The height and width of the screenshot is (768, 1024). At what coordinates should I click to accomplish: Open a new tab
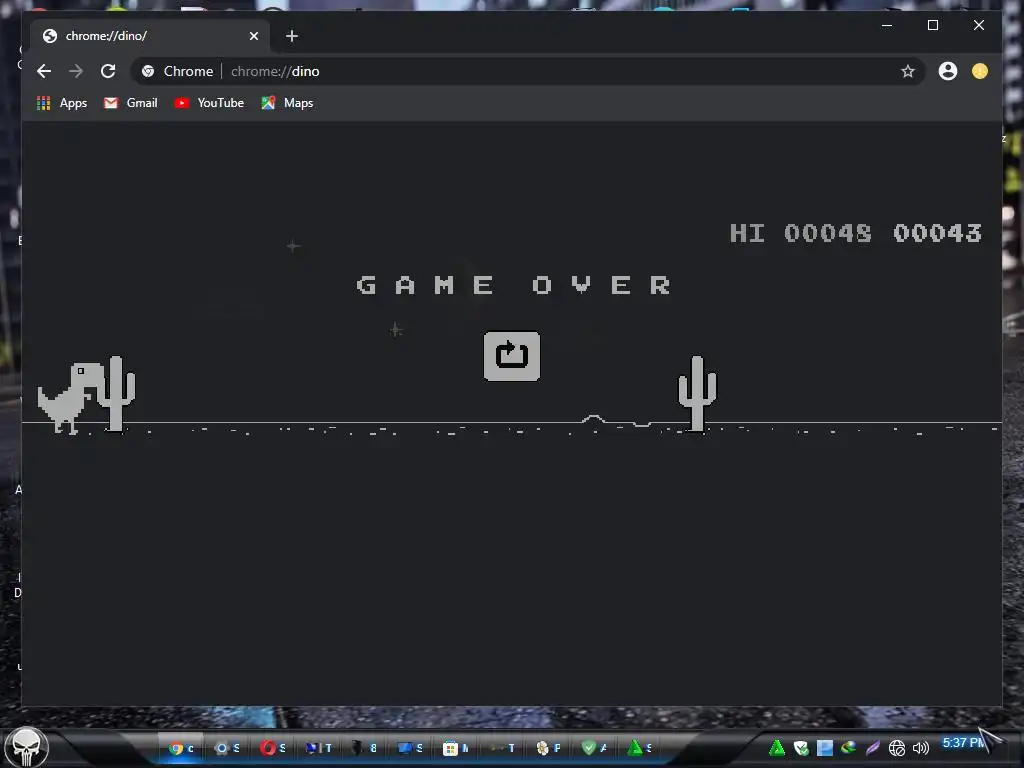[x=292, y=36]
